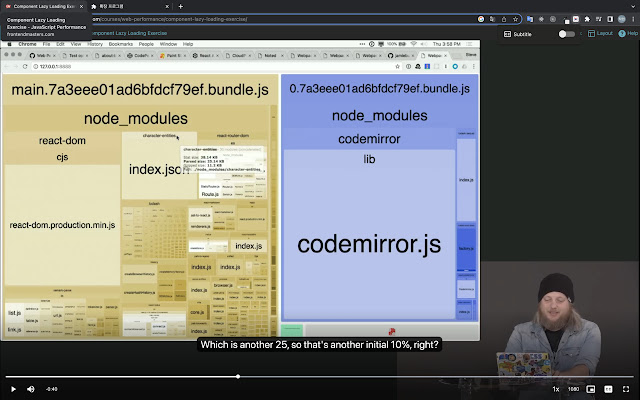
Task: Mute the video volume icon
Action: tap(30, 388)
